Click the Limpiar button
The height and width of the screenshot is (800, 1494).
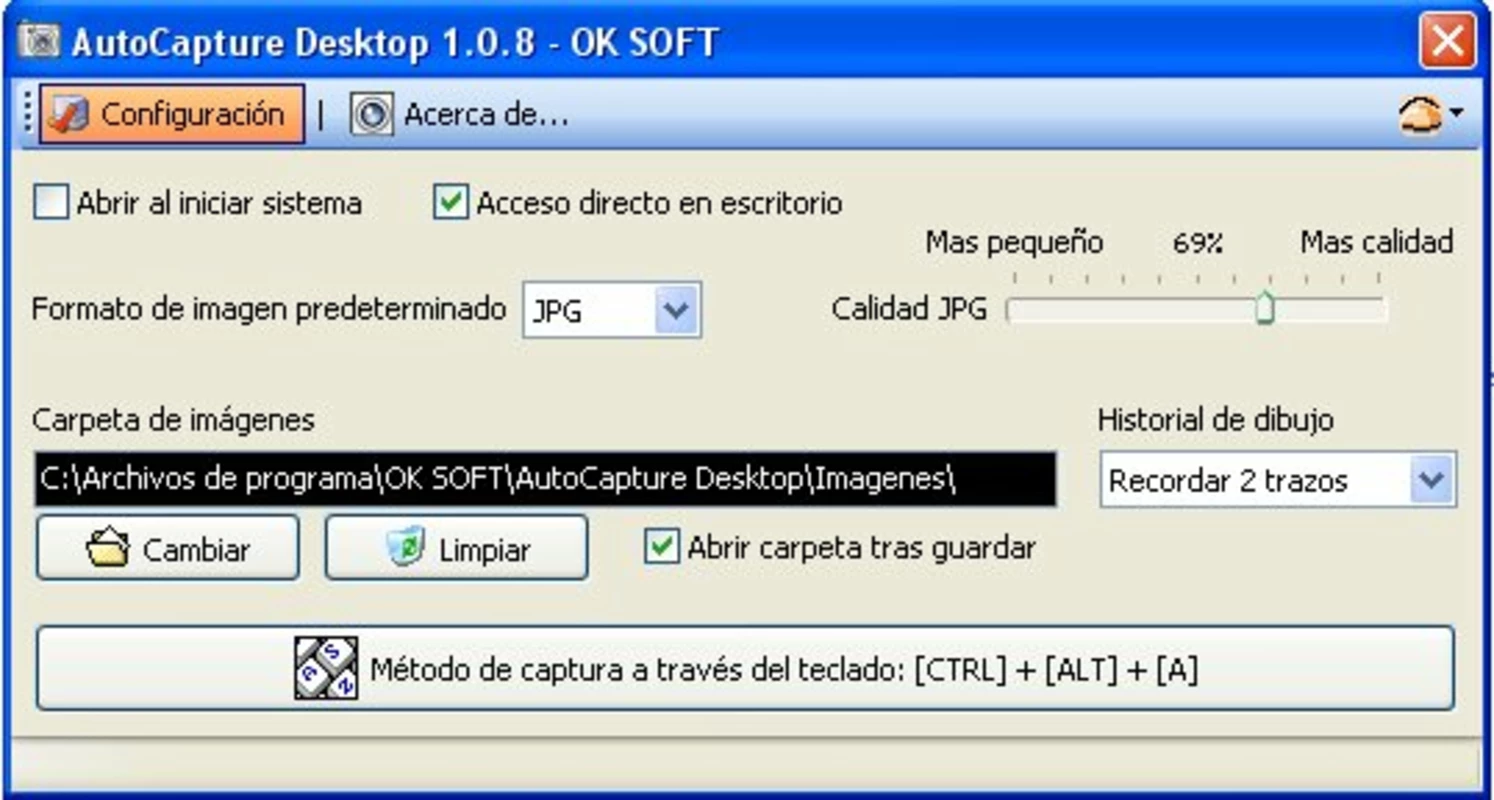(x=456, y=548)
